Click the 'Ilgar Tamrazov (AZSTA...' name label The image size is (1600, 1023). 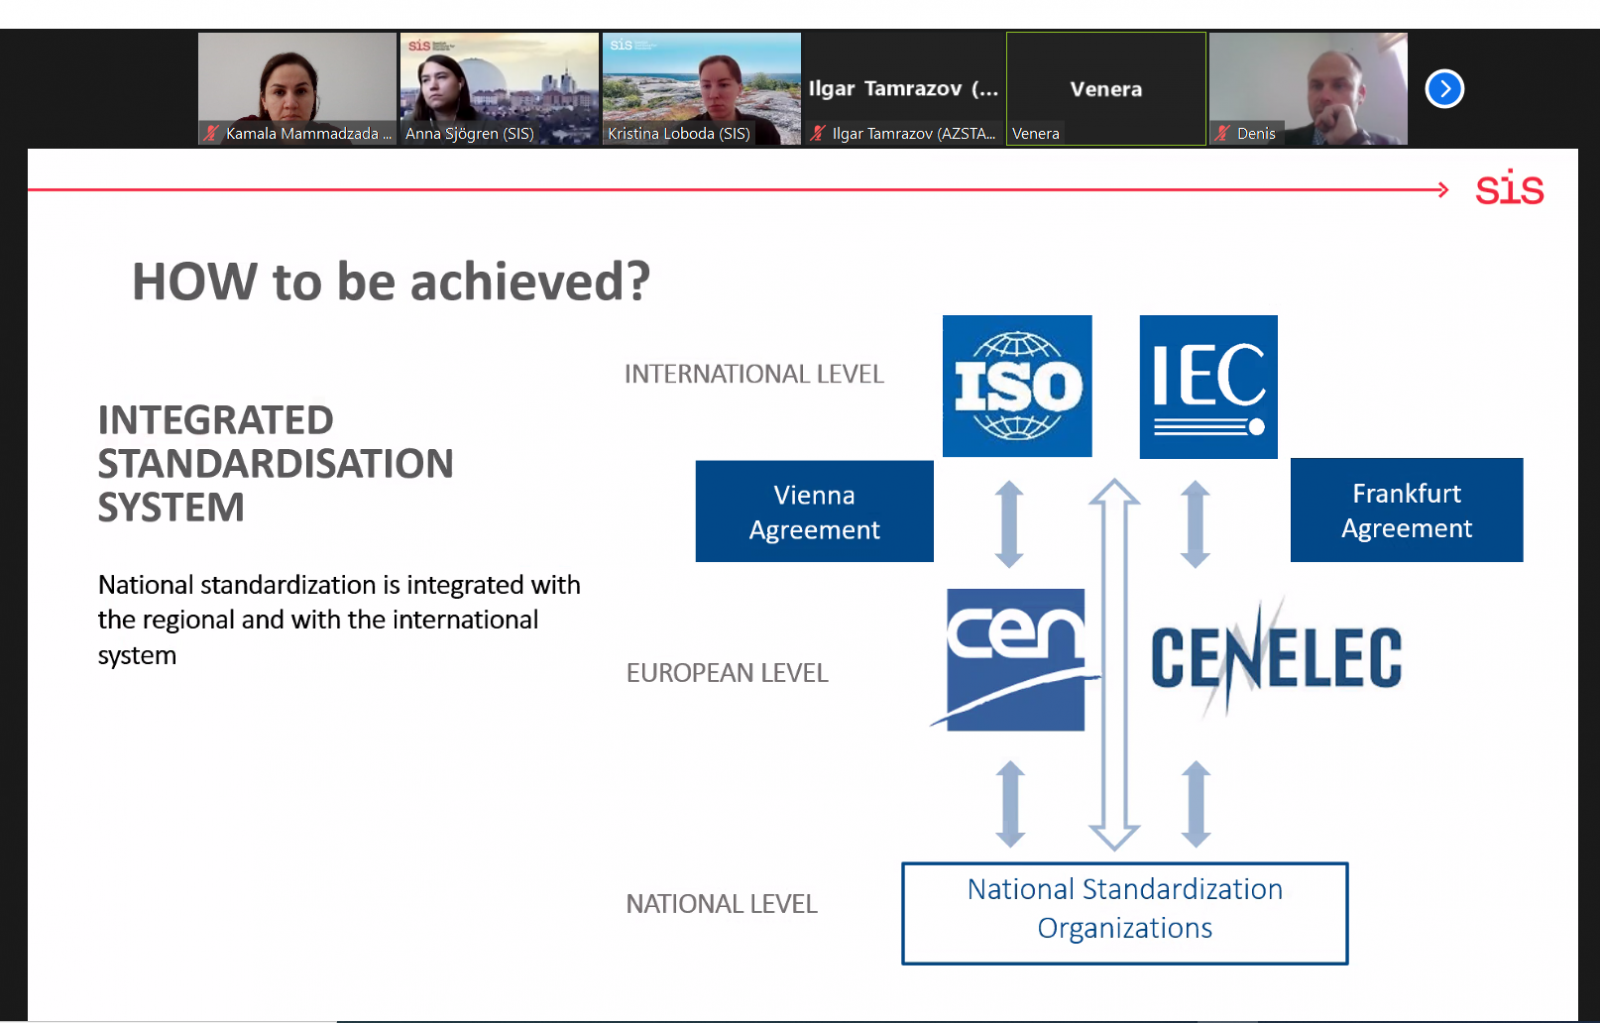(x=914, y=133)
